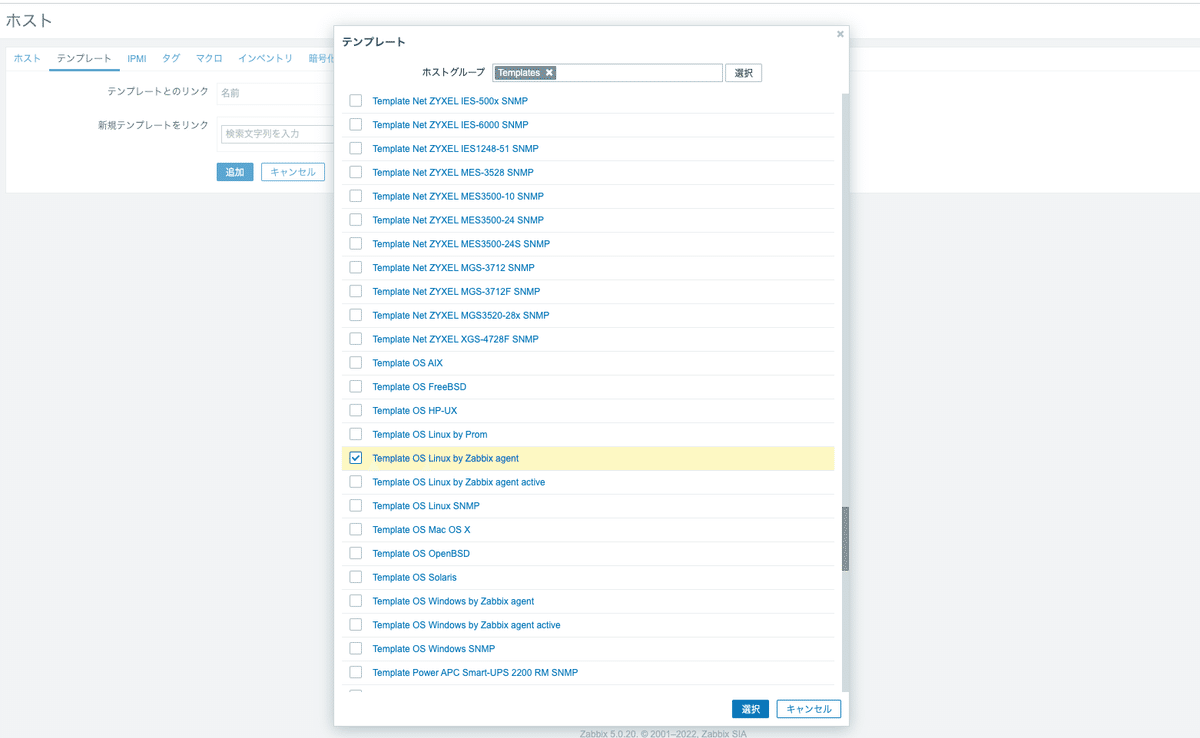Check the Template OS Windows SNMP checkbox

(355, 649)
